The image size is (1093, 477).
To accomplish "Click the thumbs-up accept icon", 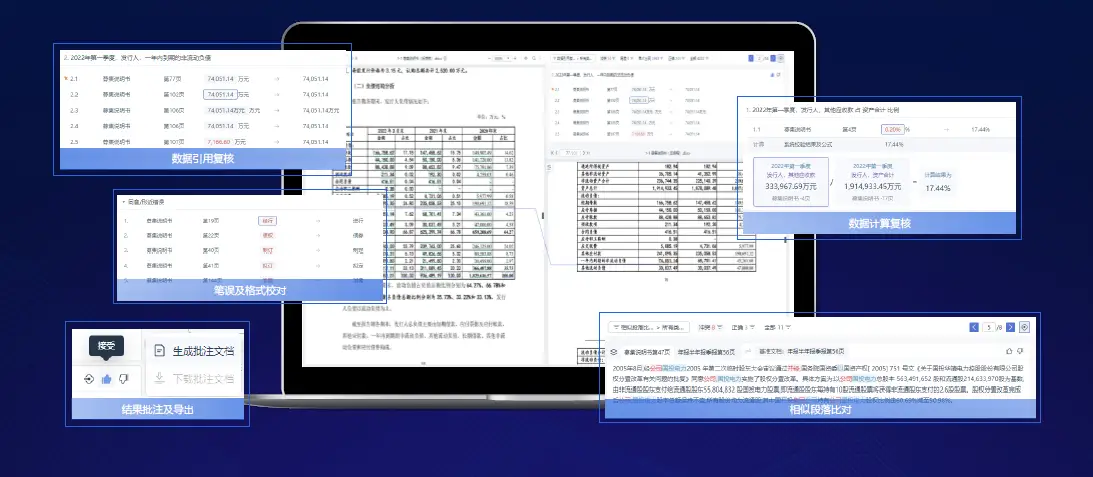I will 106,379.
